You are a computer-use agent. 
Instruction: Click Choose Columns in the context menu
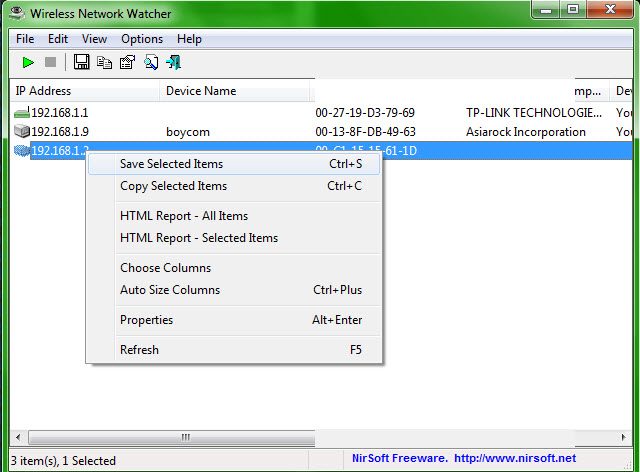(165, 268)
